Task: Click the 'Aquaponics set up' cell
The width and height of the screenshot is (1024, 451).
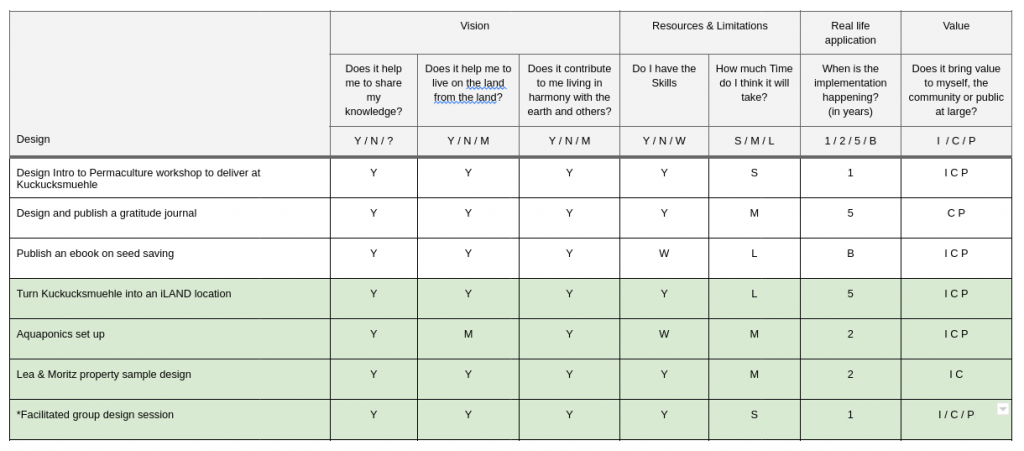Action: coord(61,334)
